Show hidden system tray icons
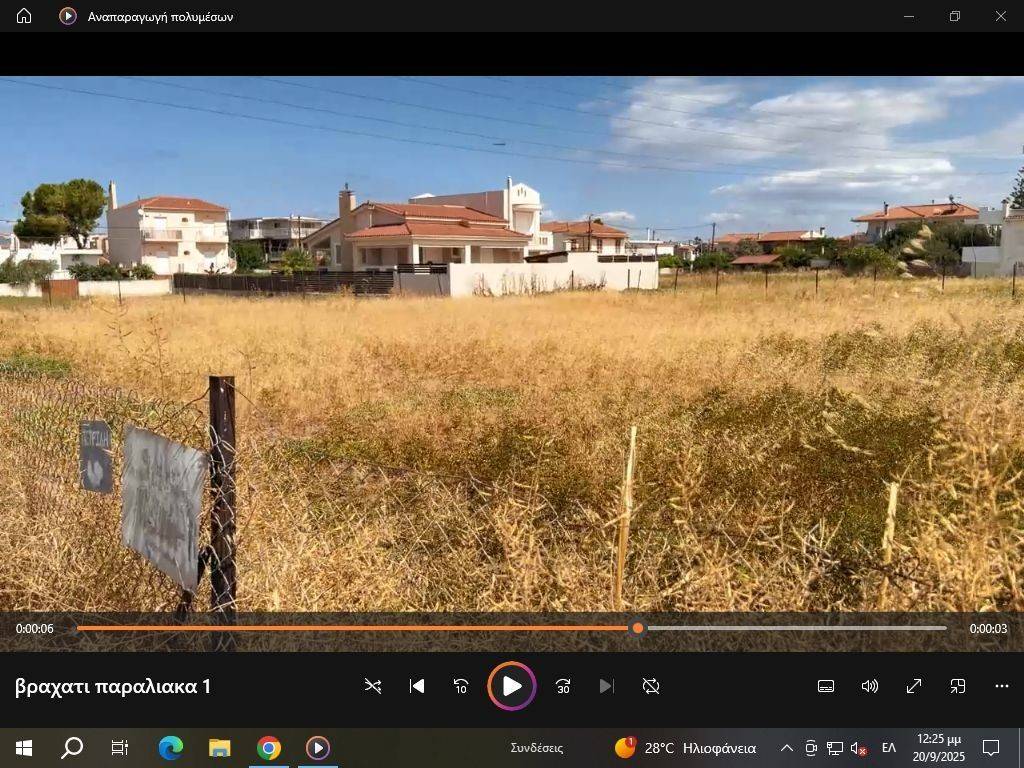Viewport: 1024px width, 768px height. coord(786,748)
